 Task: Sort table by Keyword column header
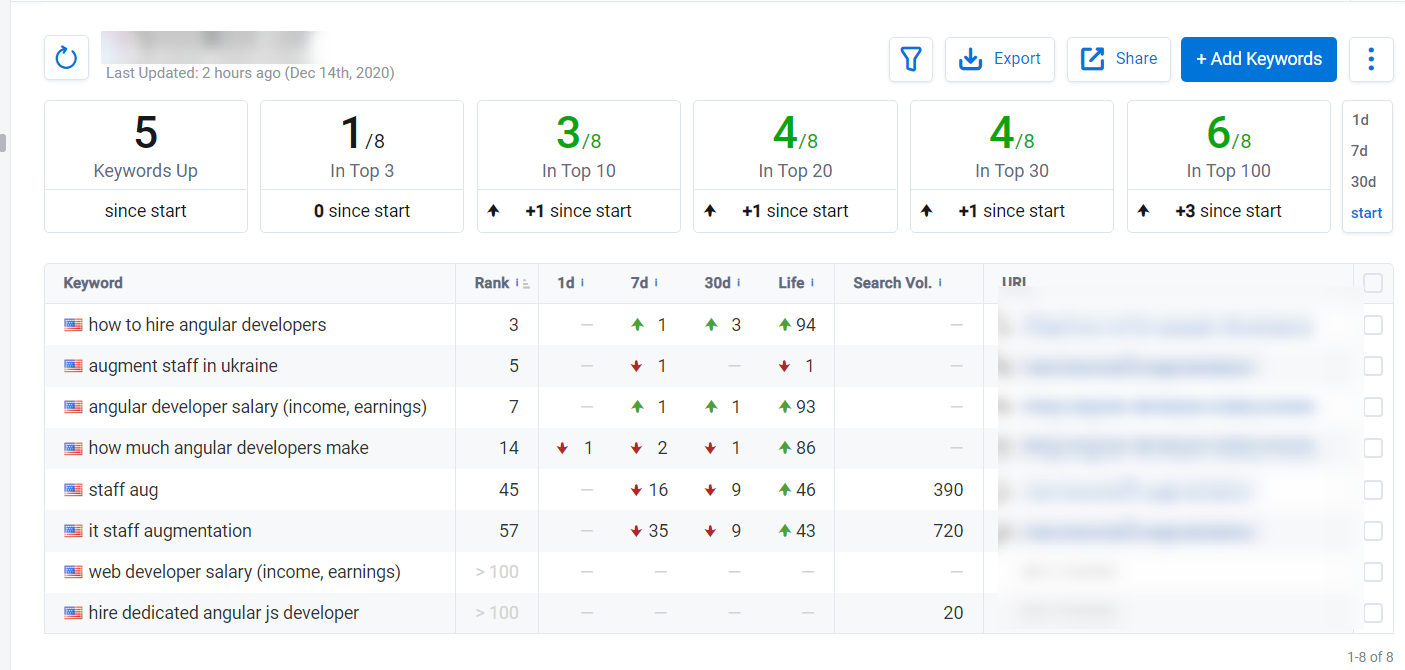pos(93,283)
